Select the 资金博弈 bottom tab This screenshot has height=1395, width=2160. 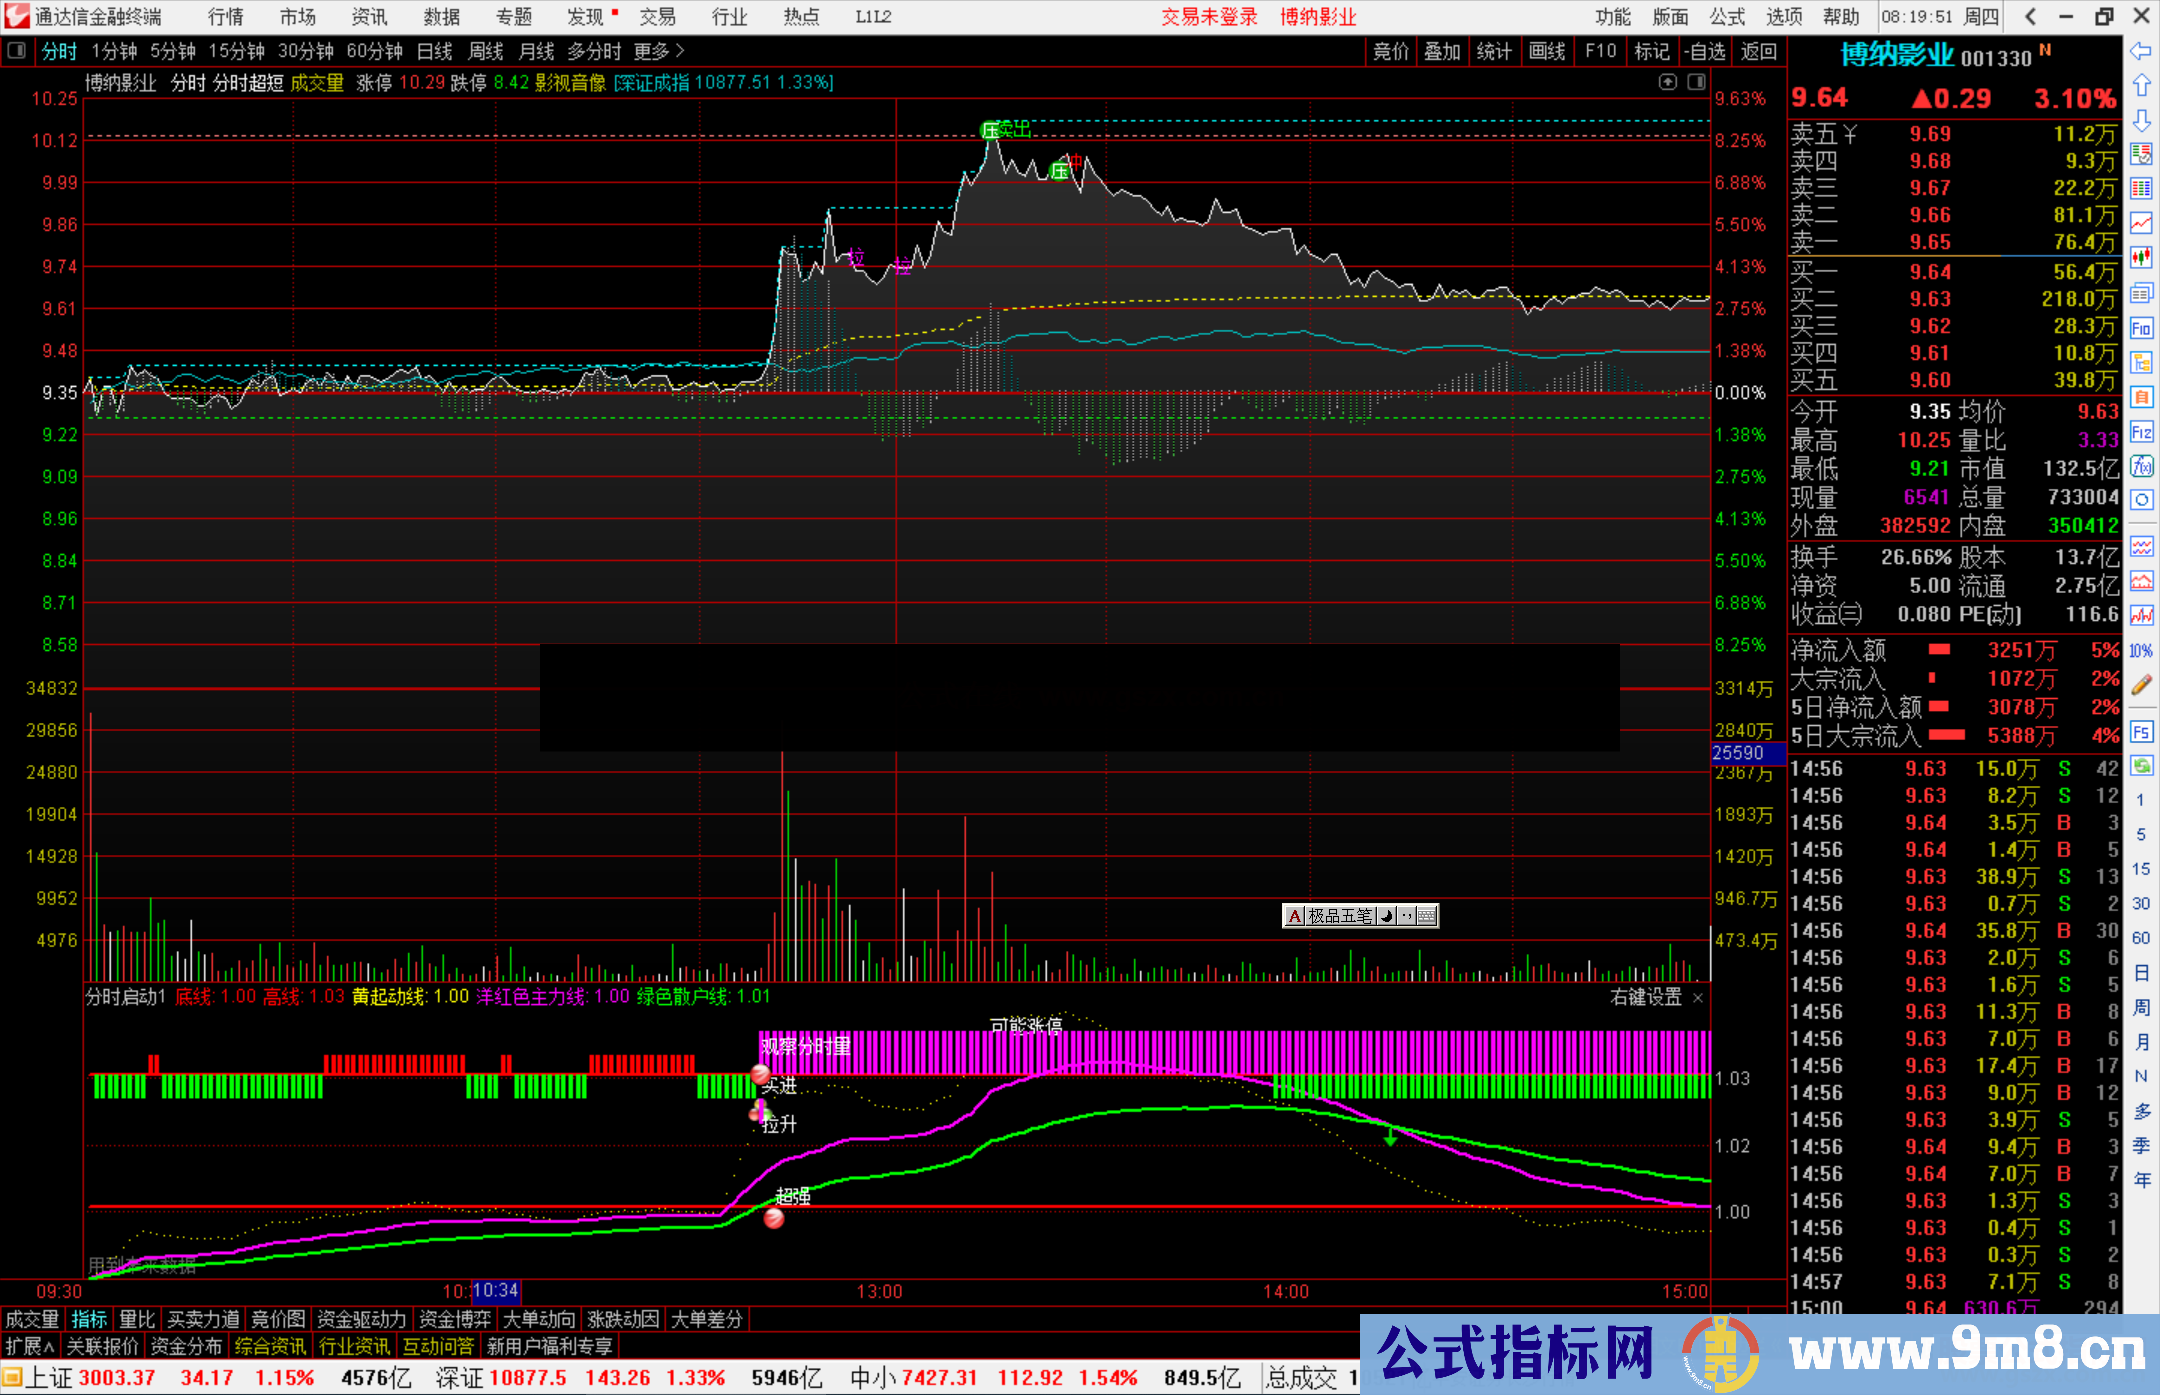[x=455, y=1319]
